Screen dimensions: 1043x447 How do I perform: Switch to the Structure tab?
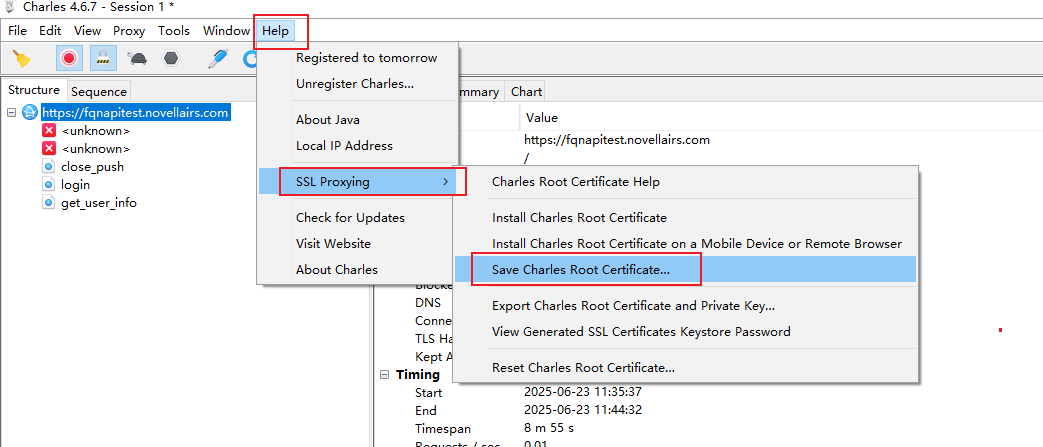pyautogui.click(x=34, y=90)
